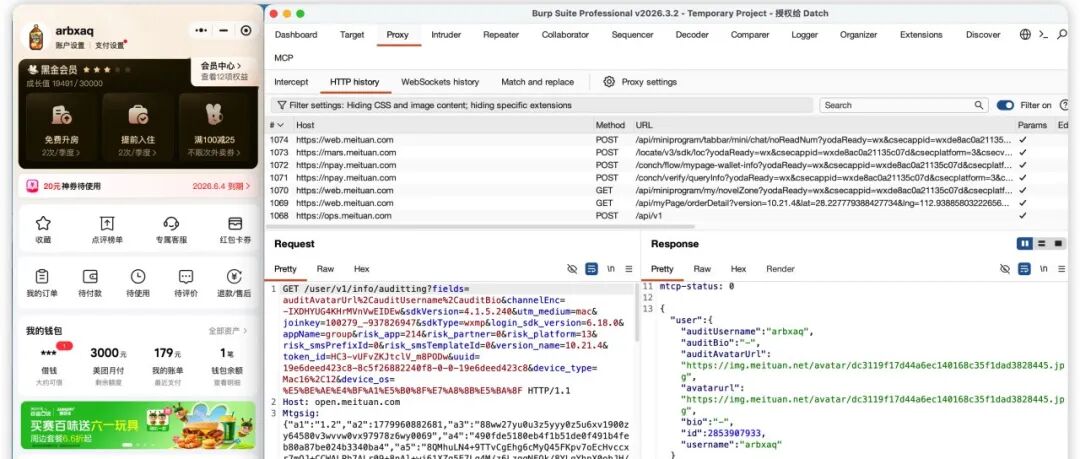Sort HTTP history by the # column arrow
This screenshot has height=459, width=1080.
280,125
